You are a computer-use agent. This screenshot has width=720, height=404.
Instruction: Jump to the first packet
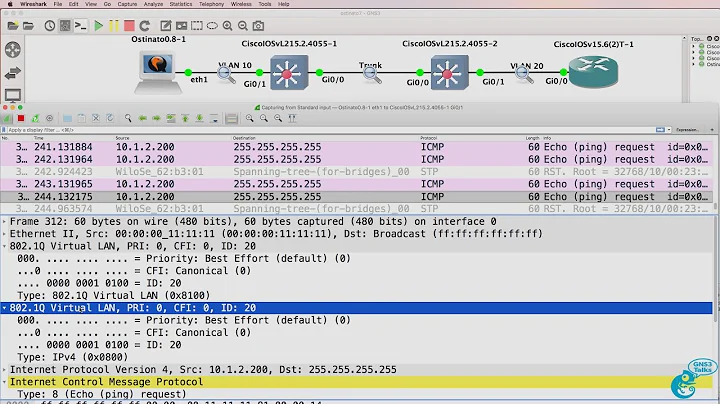pyautogui.click(x=185, y=118)
